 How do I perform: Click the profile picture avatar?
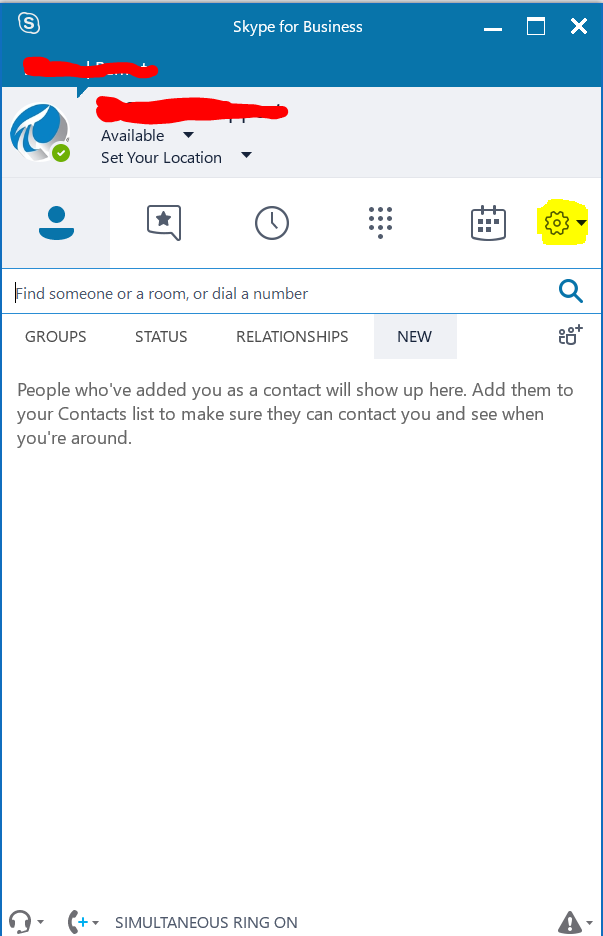(x=40, y=133)
